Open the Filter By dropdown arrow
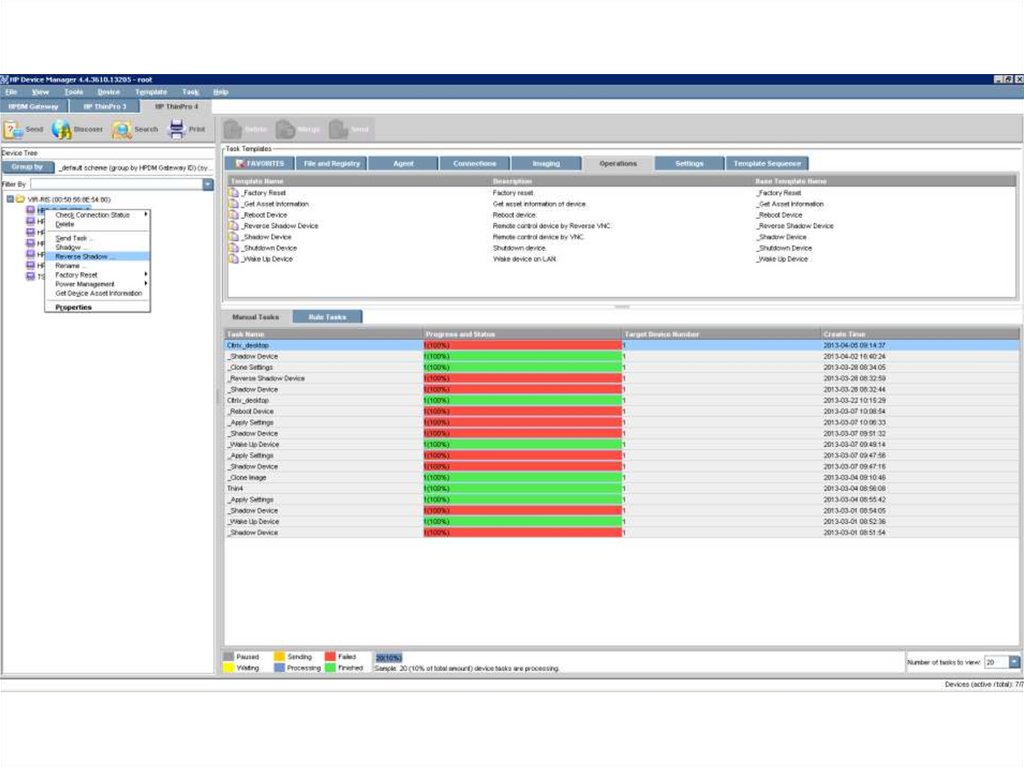The width and height of the screenshot is (1024, 767). 208,185
